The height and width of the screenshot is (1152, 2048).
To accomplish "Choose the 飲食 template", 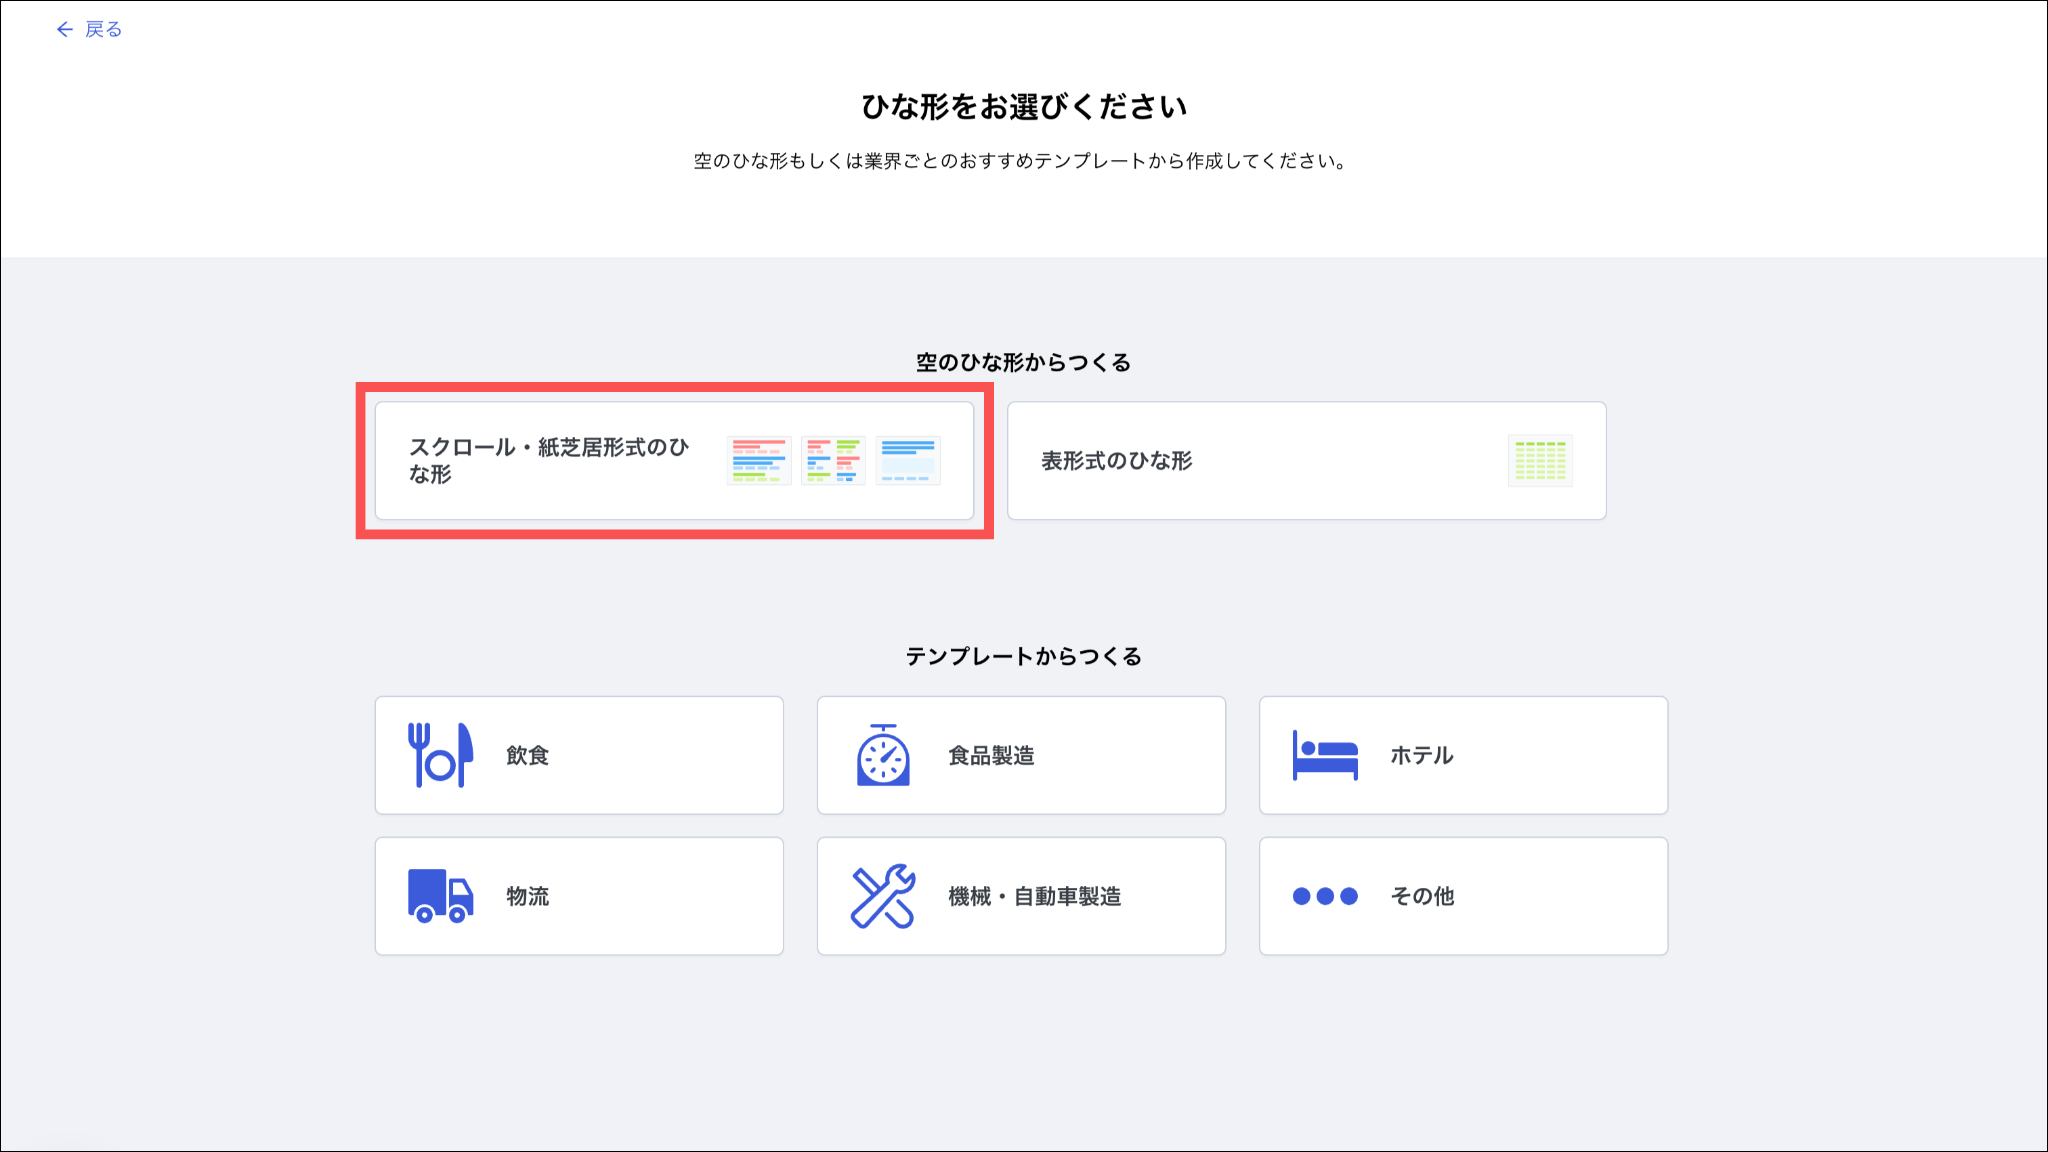I will 527,756.
